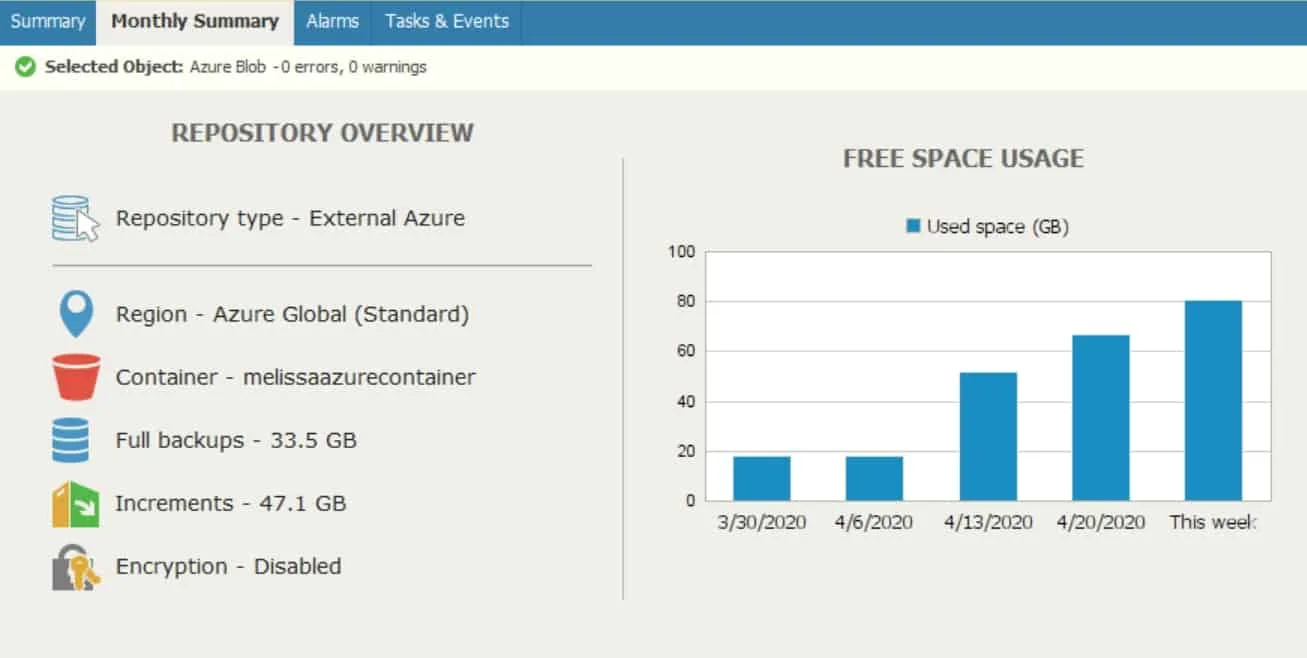Click the Increments arrow icon
Screen dimensions: 1307x658
(x=76, y=503)
